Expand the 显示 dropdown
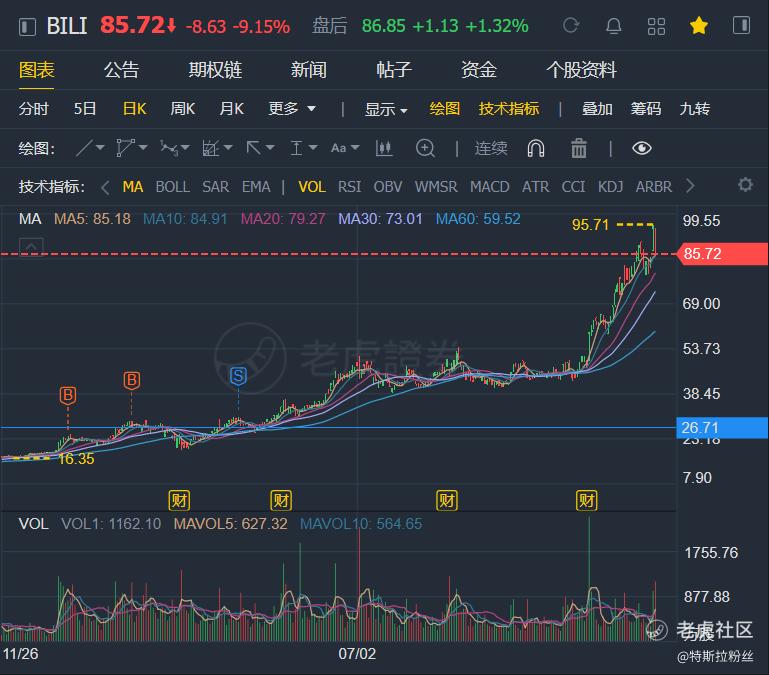The image size is (769, 675). pos(386,109)
